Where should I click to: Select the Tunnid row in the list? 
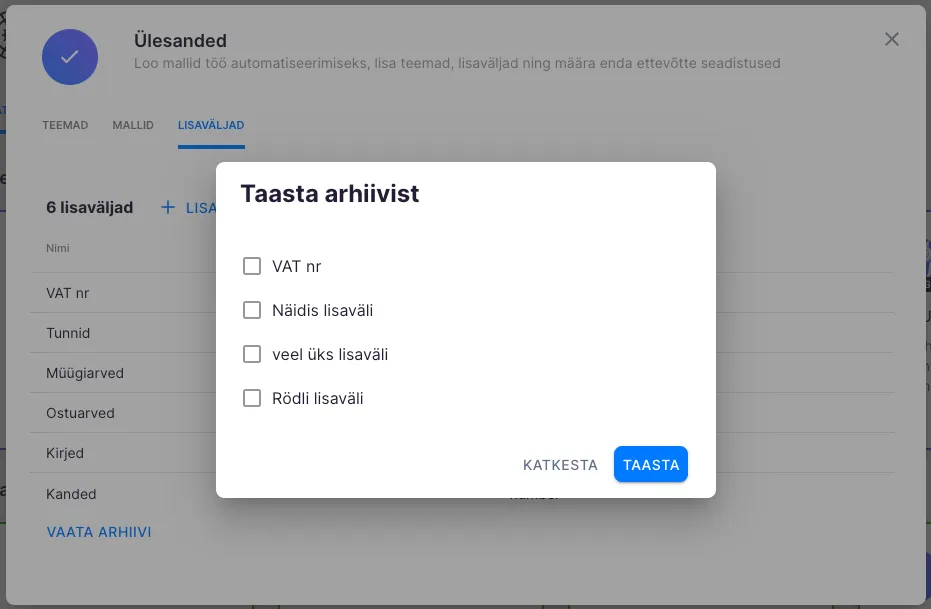point(68,334)
